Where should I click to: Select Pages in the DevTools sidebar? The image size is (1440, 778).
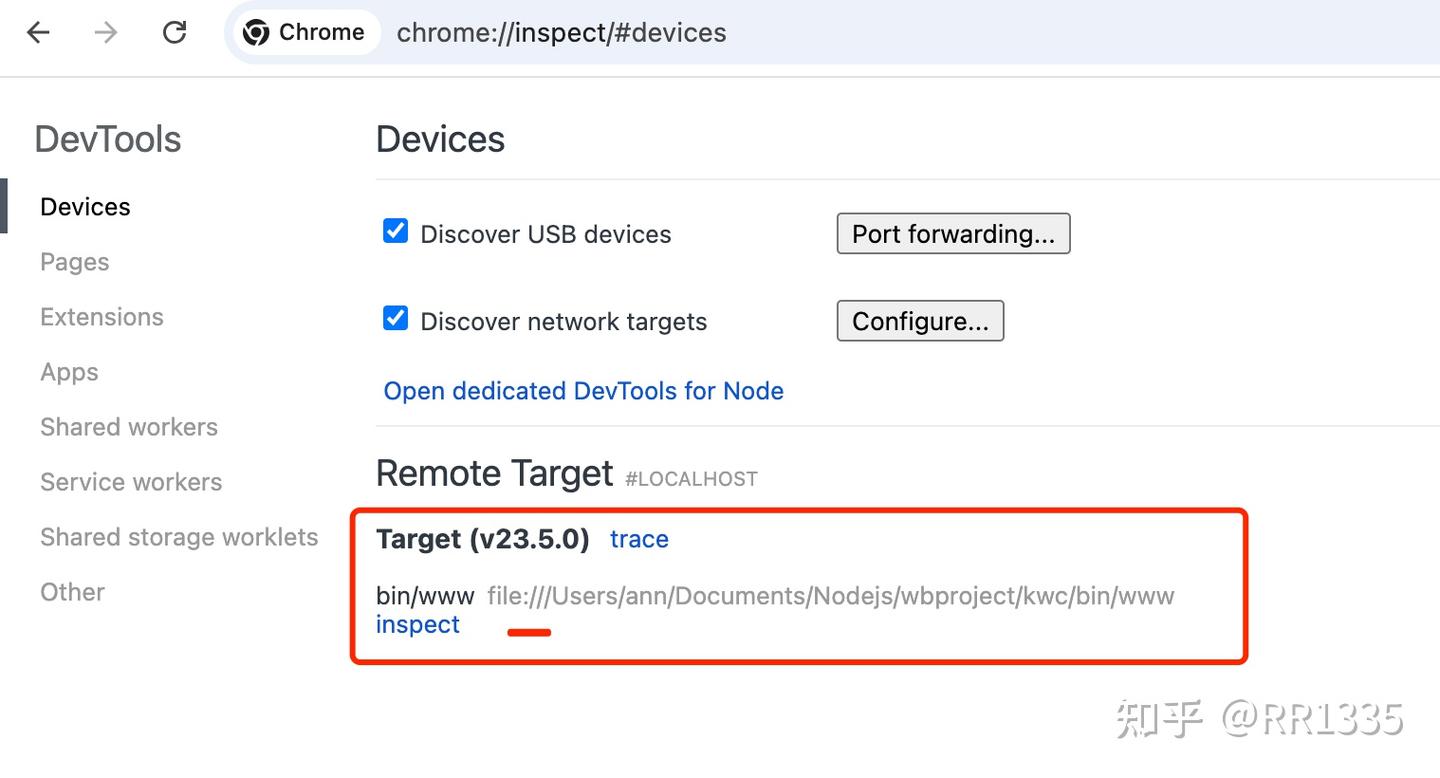coord(74,261)
